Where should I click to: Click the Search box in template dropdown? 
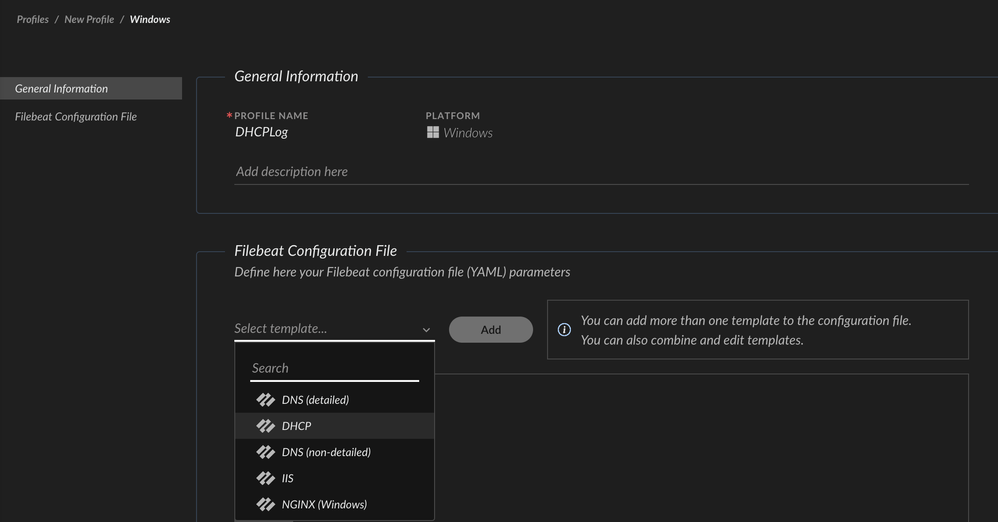334,368
